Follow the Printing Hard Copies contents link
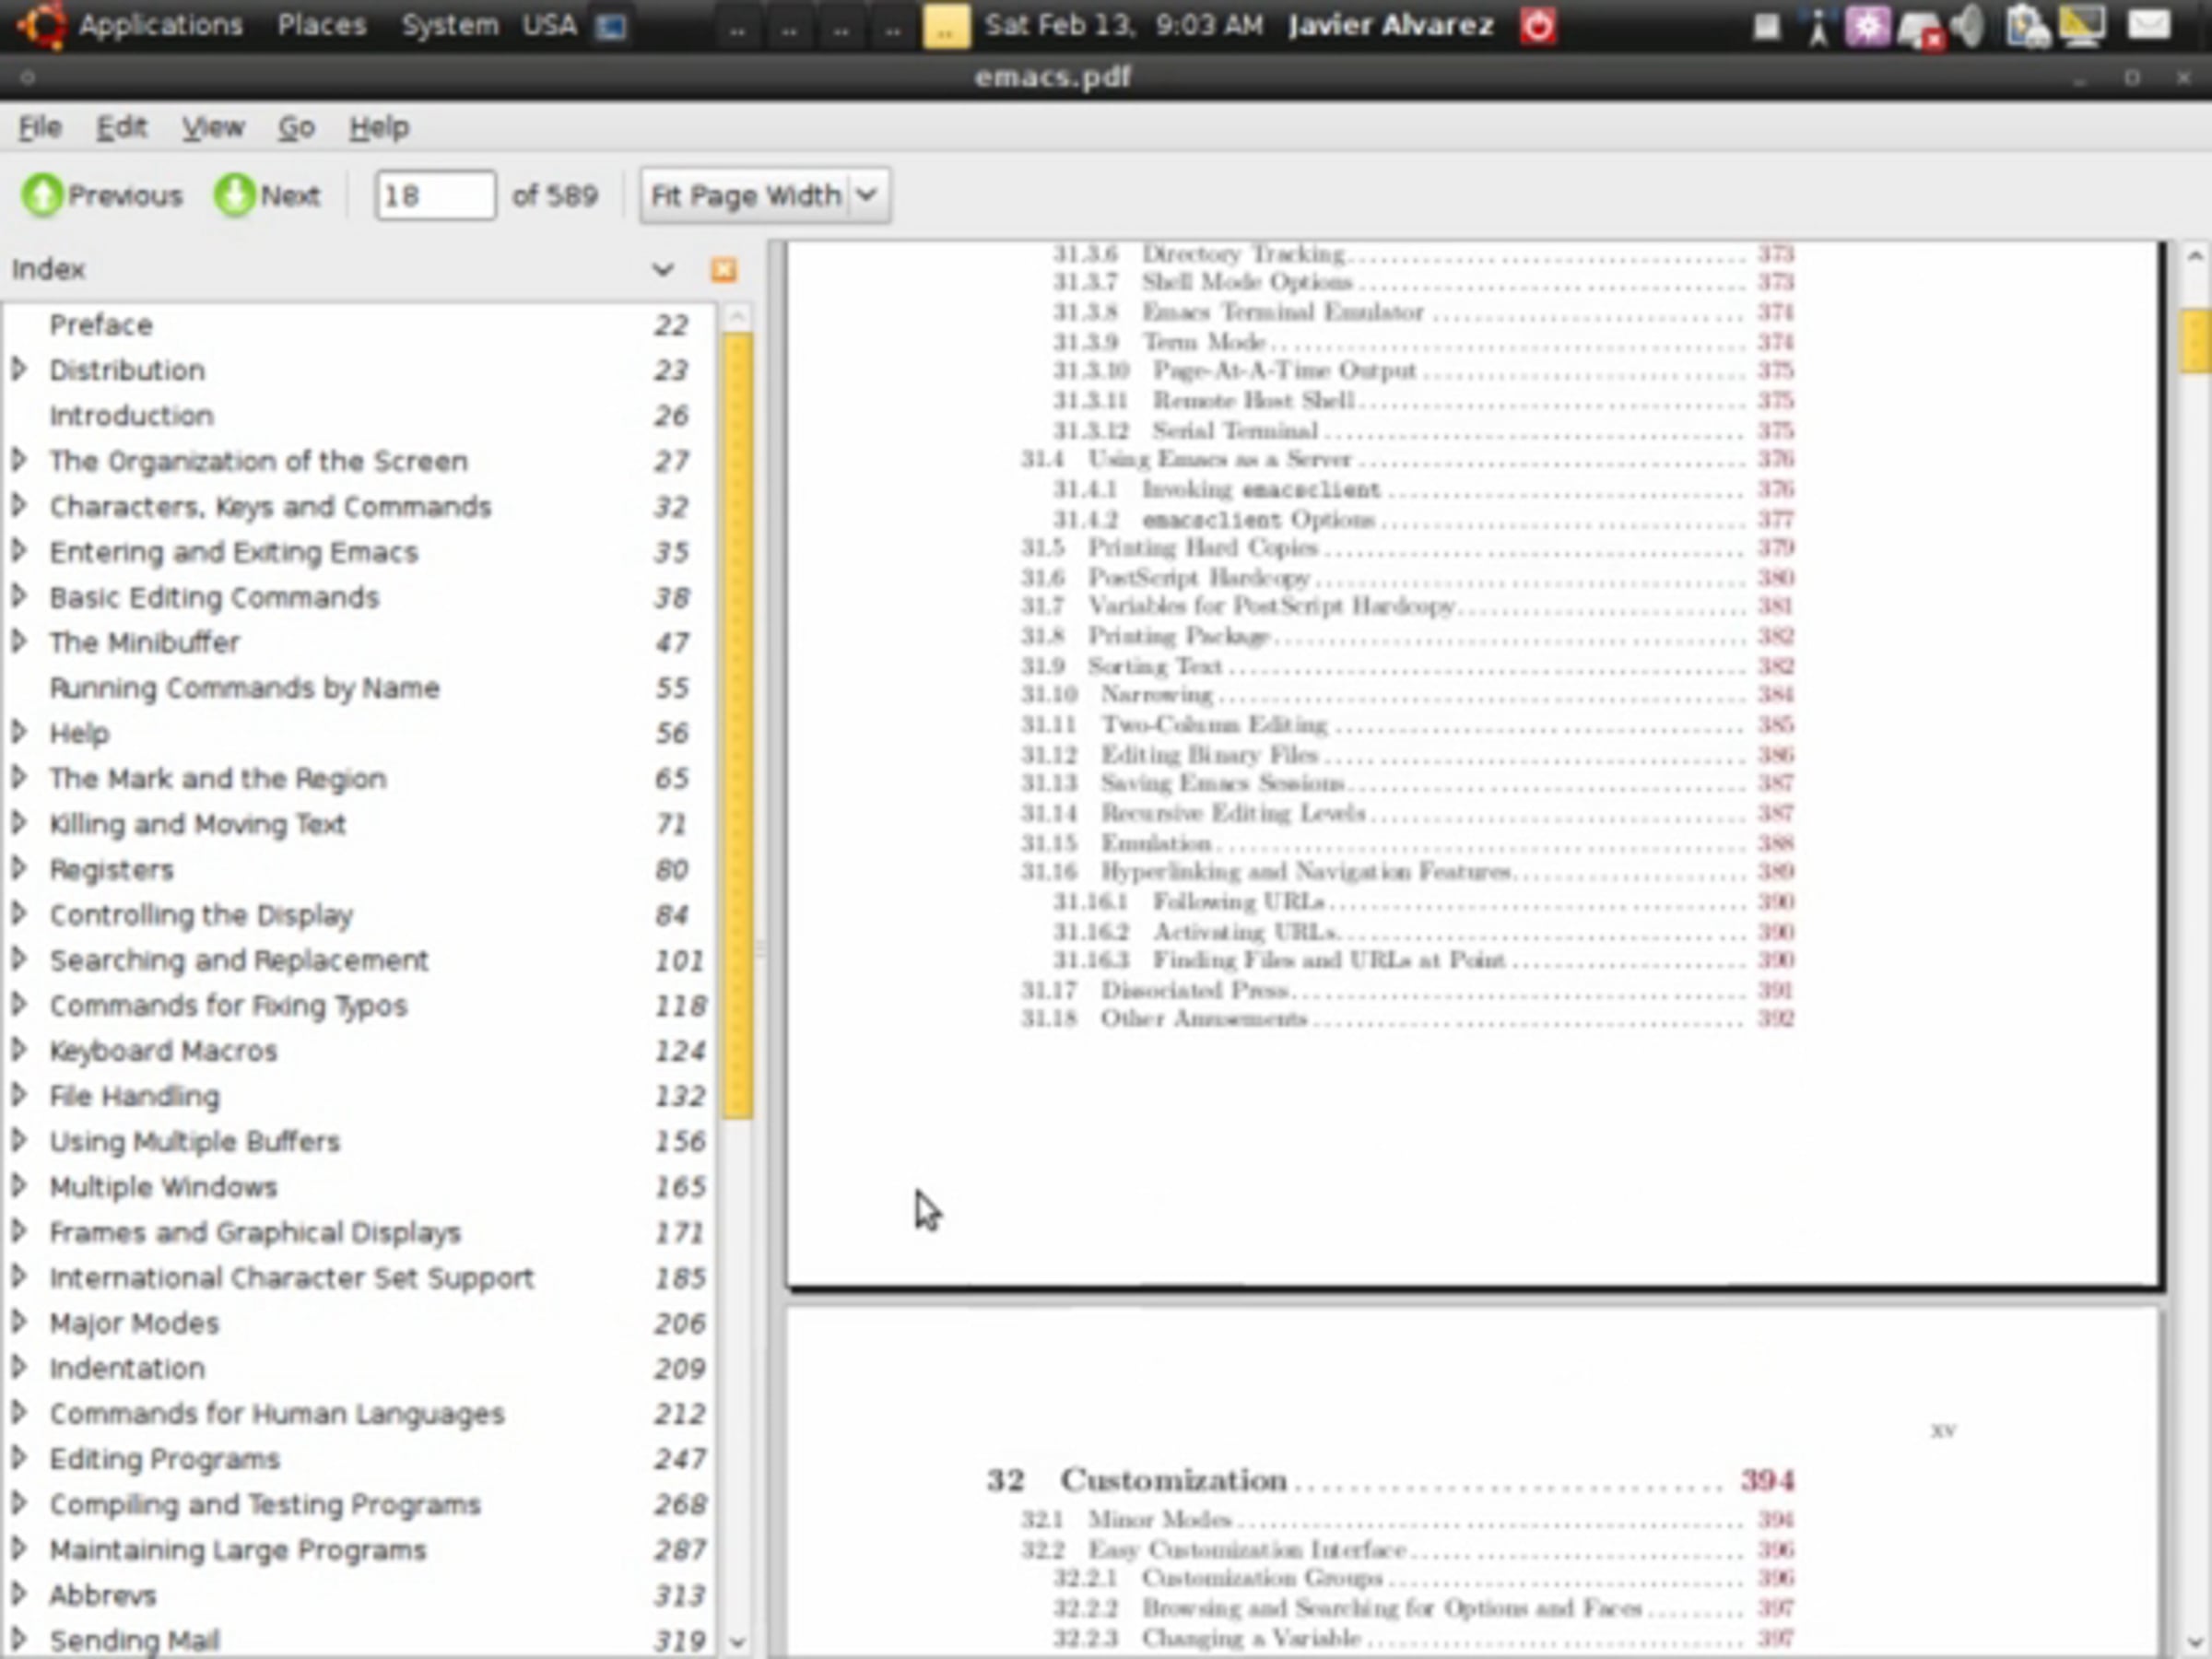 (x=1407, y=548)
